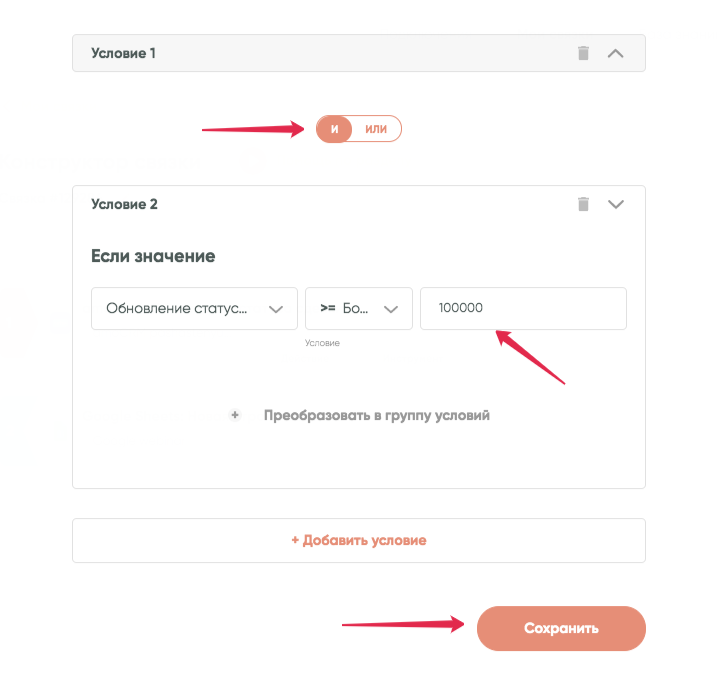Screen dimensions: 717x681
Task: Delete Условие 1 with its trash icon
Action: tap(583, 53)
